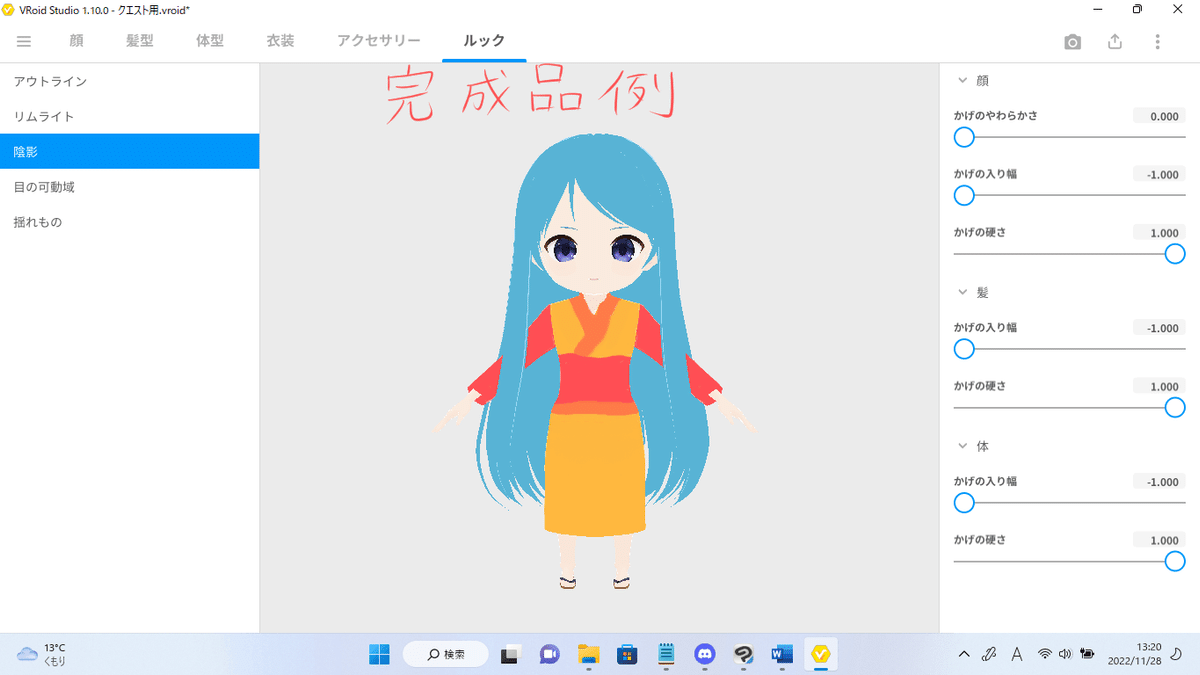Viewport: 1200px width, 675px height.
Task: Collapse the 髪 section in the right panel
Action: pyautogui.click(x=962, y=292)
